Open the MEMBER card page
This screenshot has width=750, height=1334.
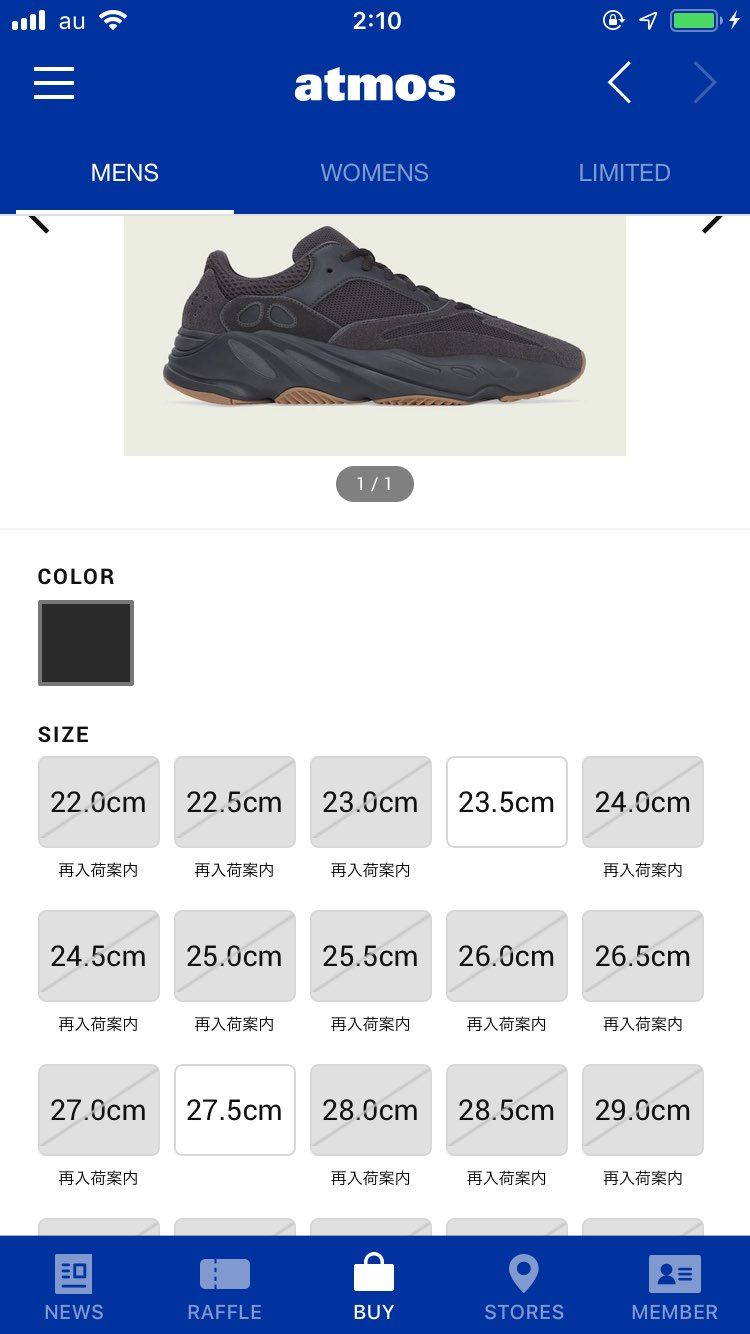coord(674,1286)
